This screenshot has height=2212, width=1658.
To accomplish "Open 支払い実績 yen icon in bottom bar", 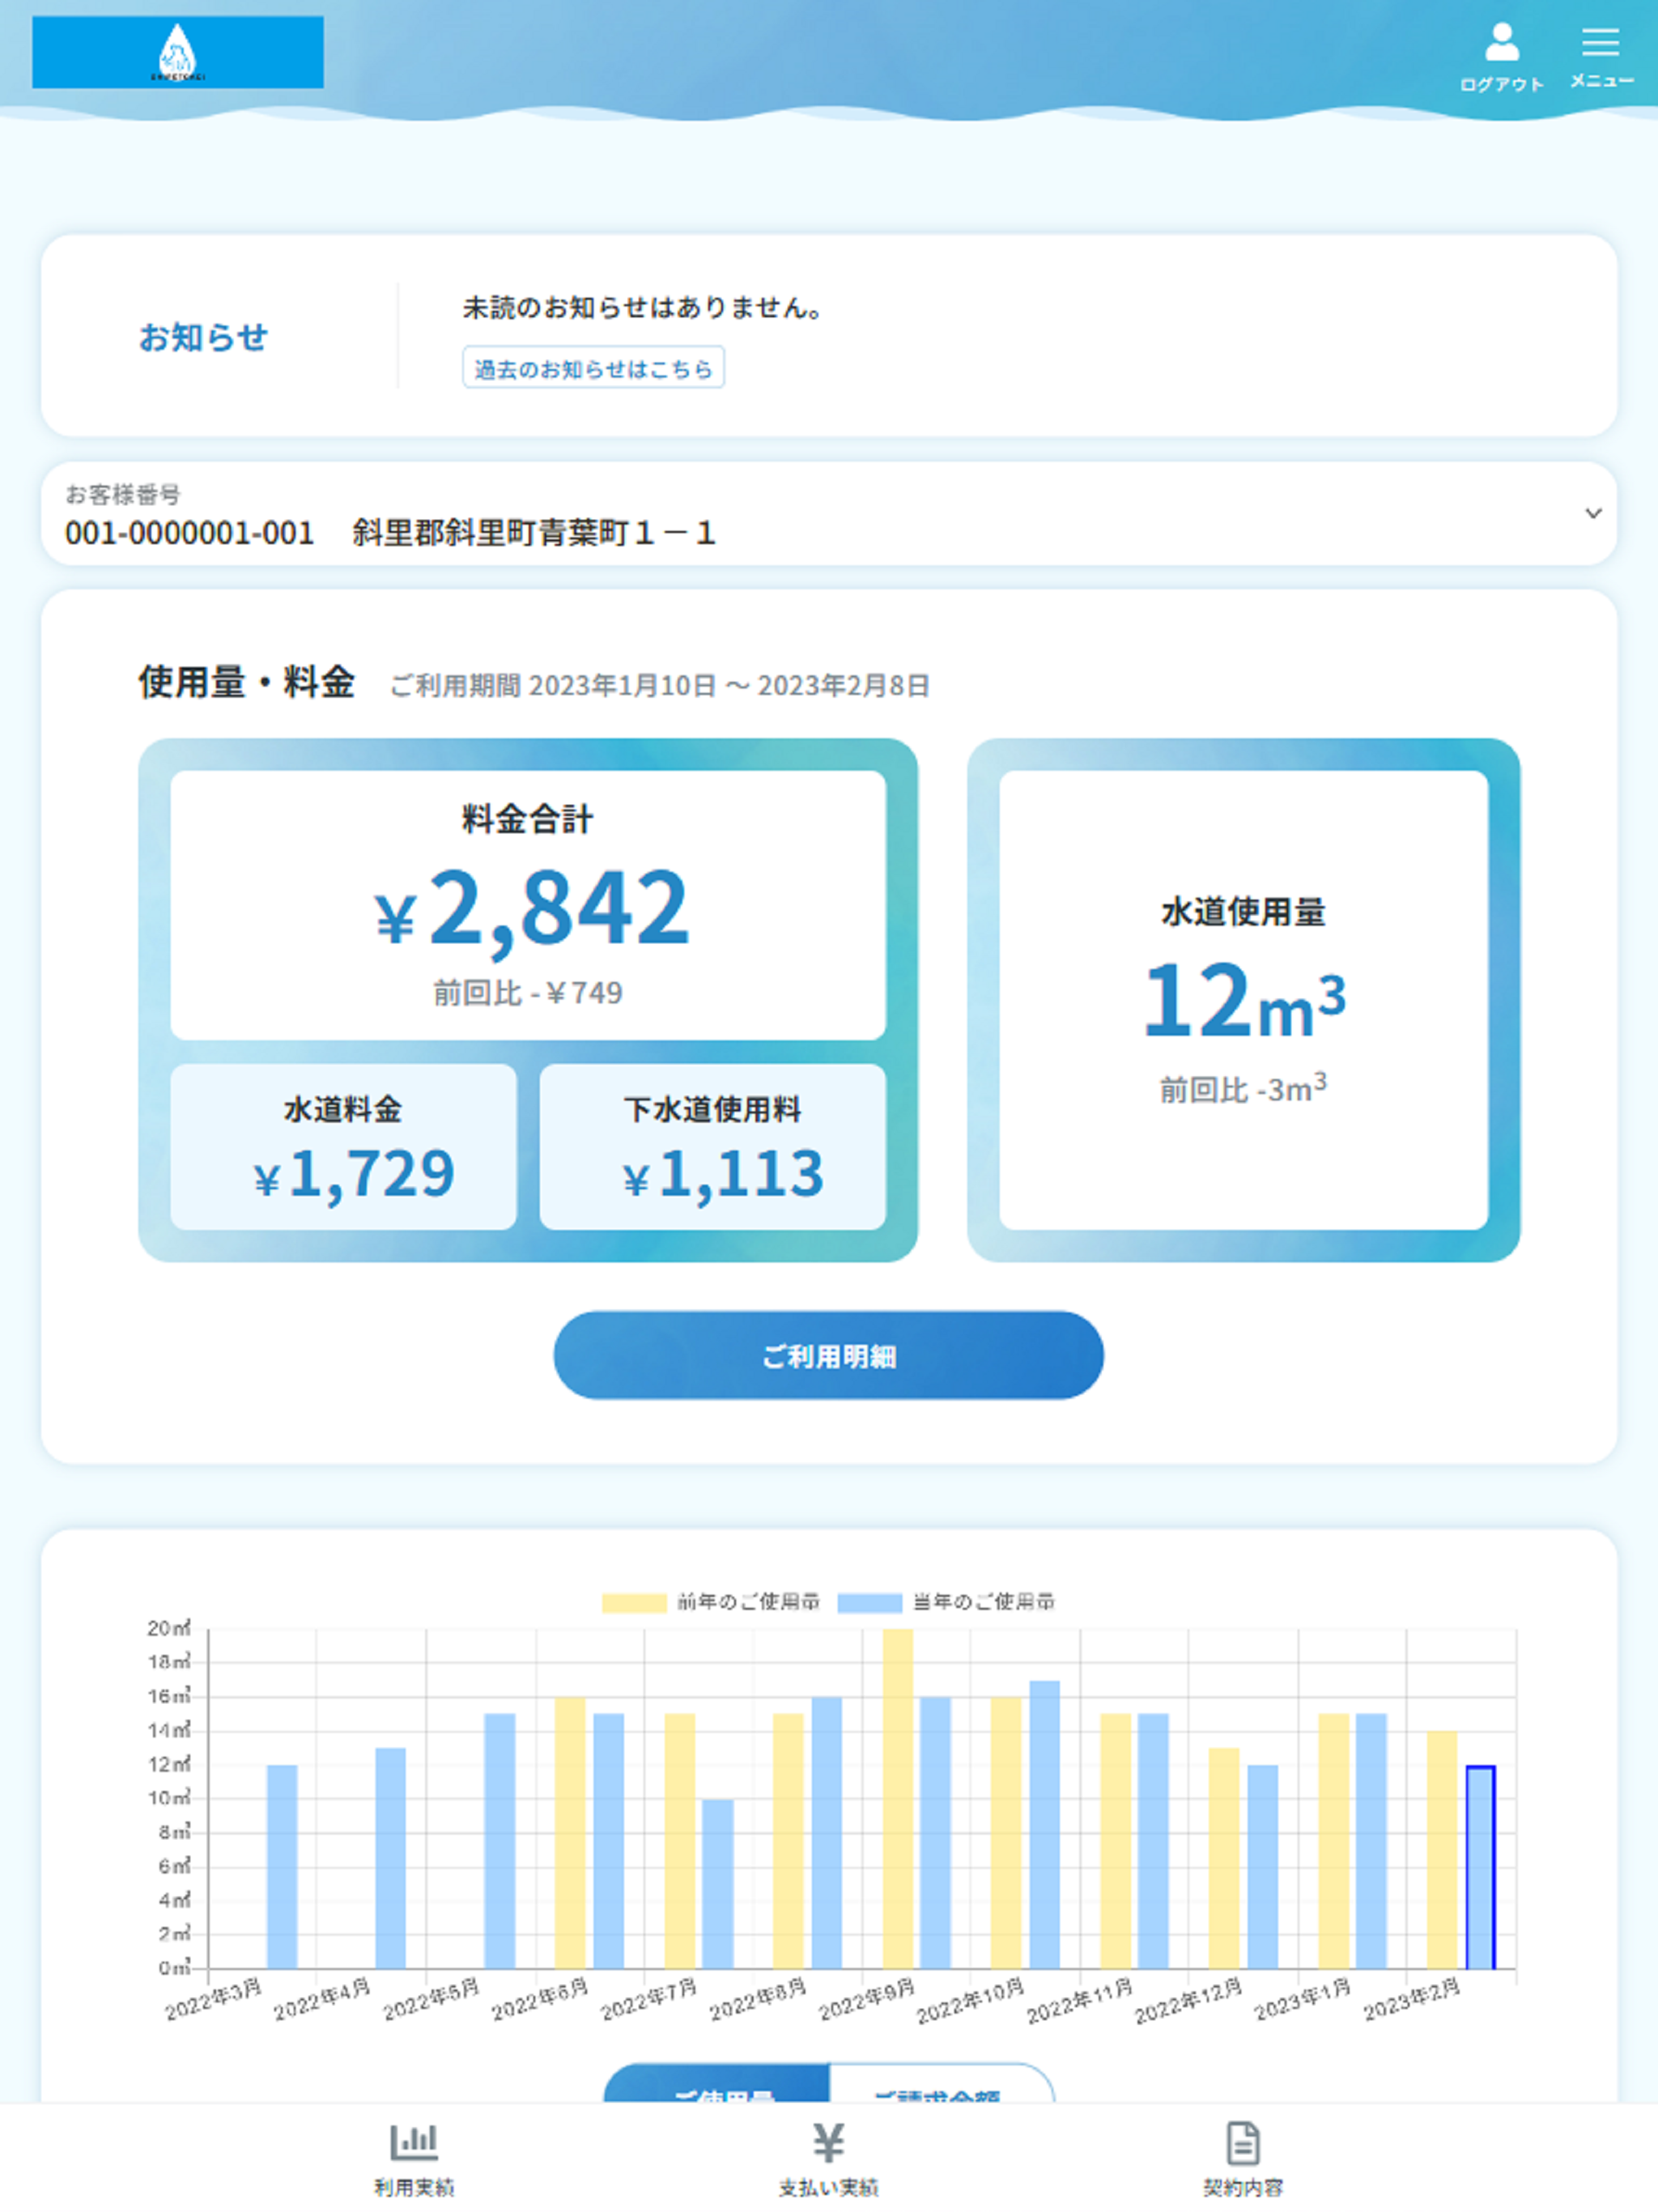I will pyautogui.click(x=829, y=2142).
